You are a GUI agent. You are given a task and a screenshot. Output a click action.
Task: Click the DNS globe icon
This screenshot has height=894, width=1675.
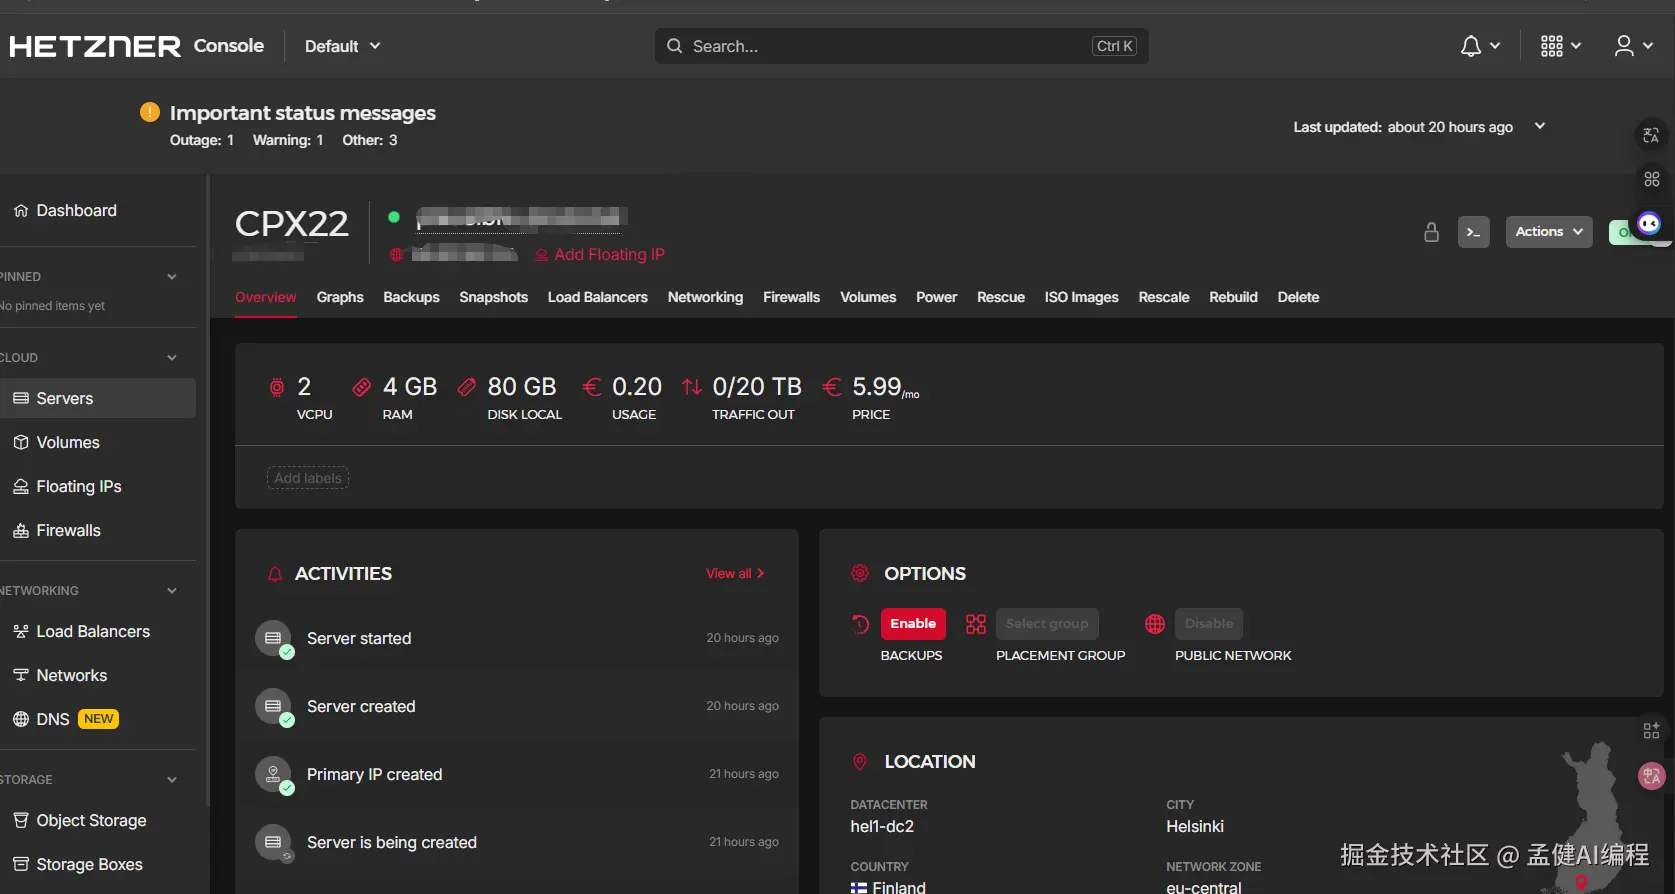click(21, 719)
